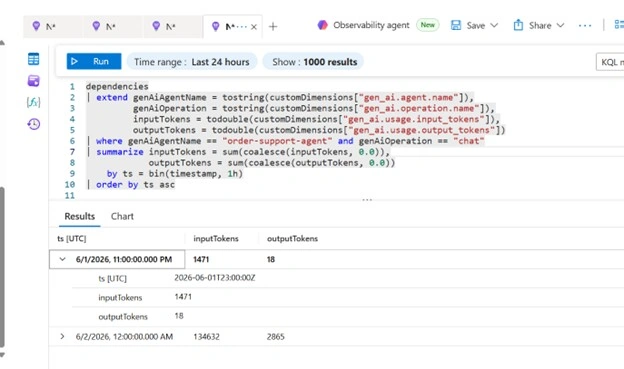Add a new query tab

tap(273, 27)
